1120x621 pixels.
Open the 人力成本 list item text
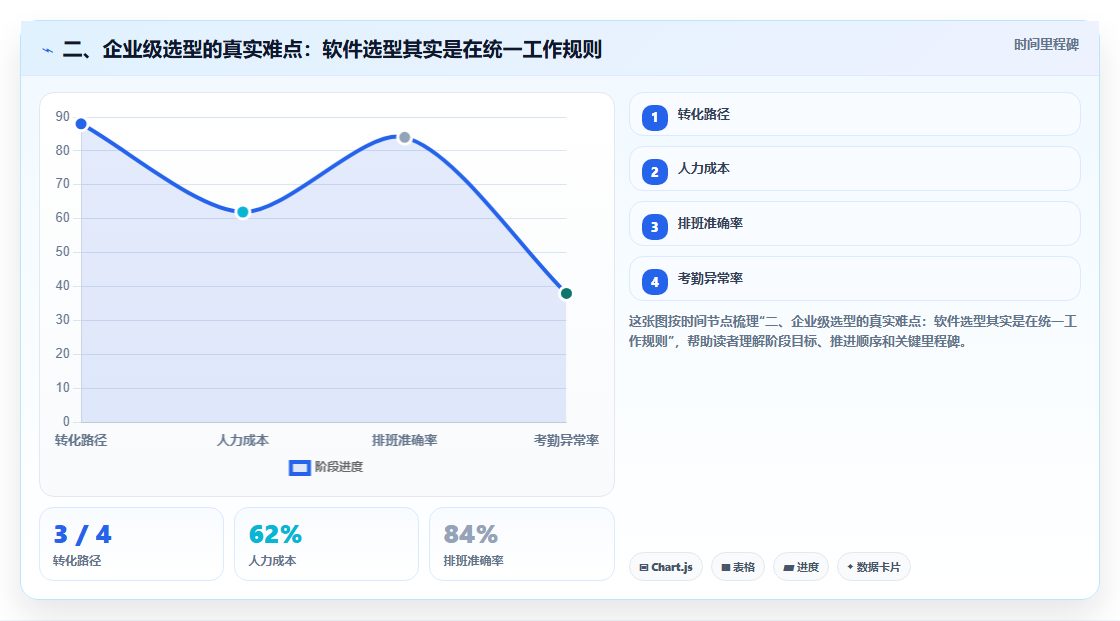(704, 169)
